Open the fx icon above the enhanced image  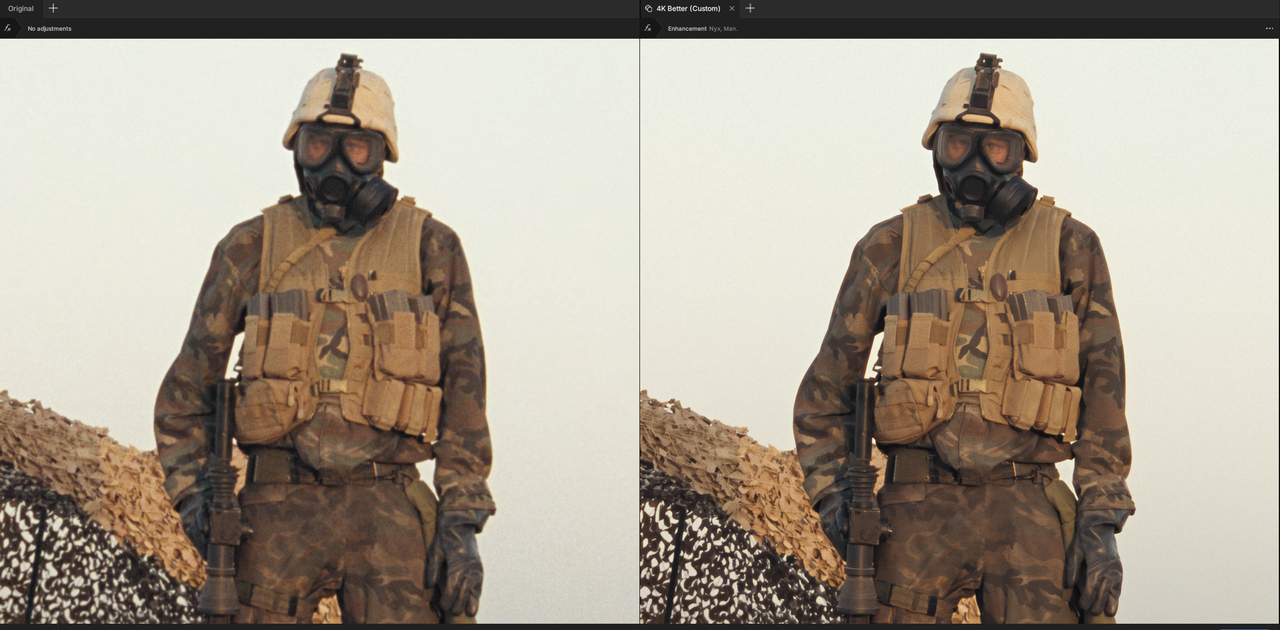click(x=648, y=28)
